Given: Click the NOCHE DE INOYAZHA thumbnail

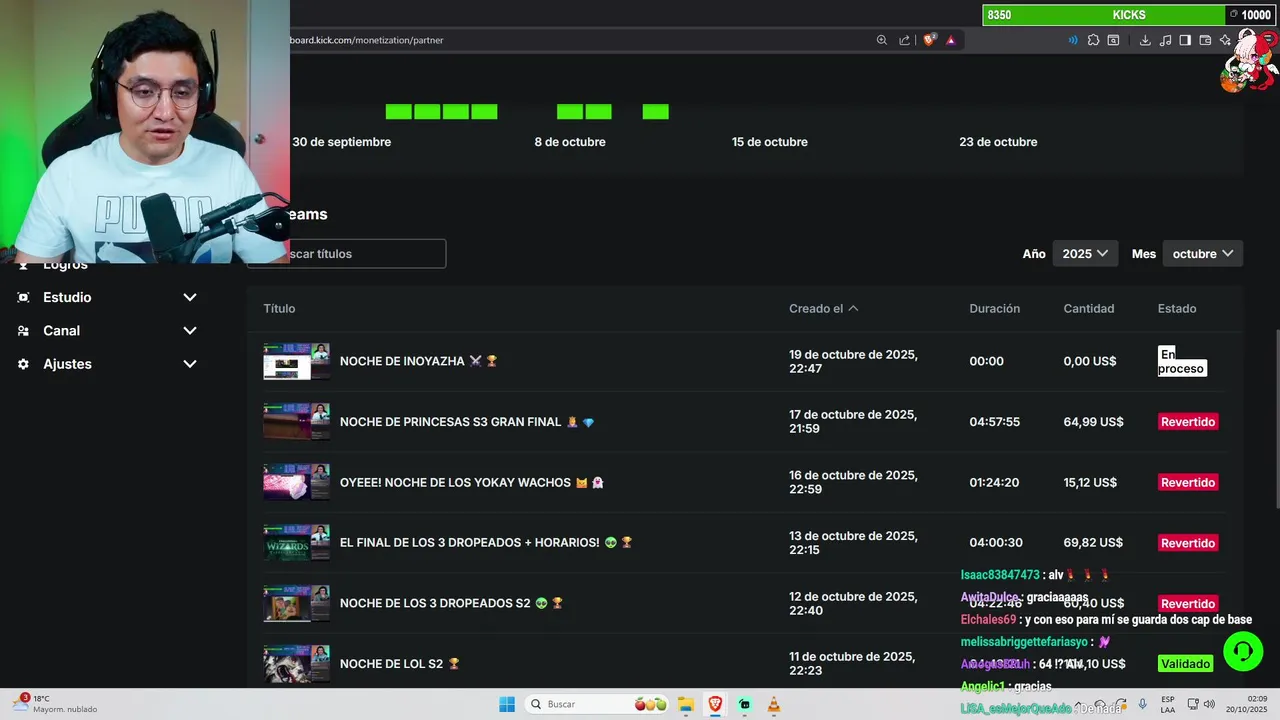Looking at the screenshot, I should 296,361.
